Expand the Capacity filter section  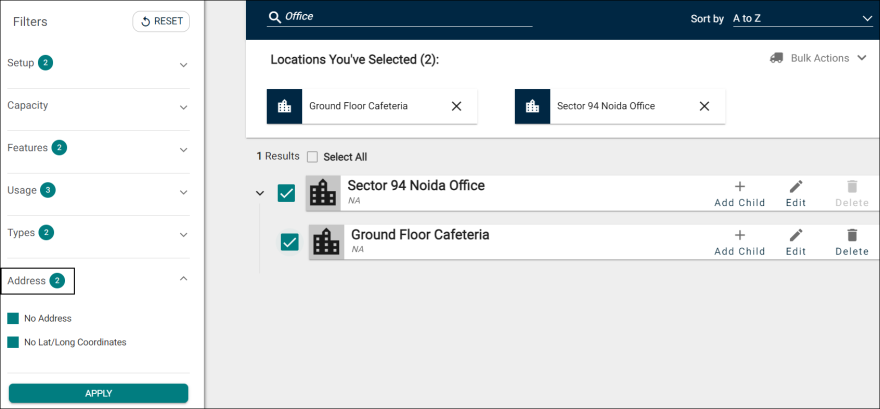click(183, 107)
